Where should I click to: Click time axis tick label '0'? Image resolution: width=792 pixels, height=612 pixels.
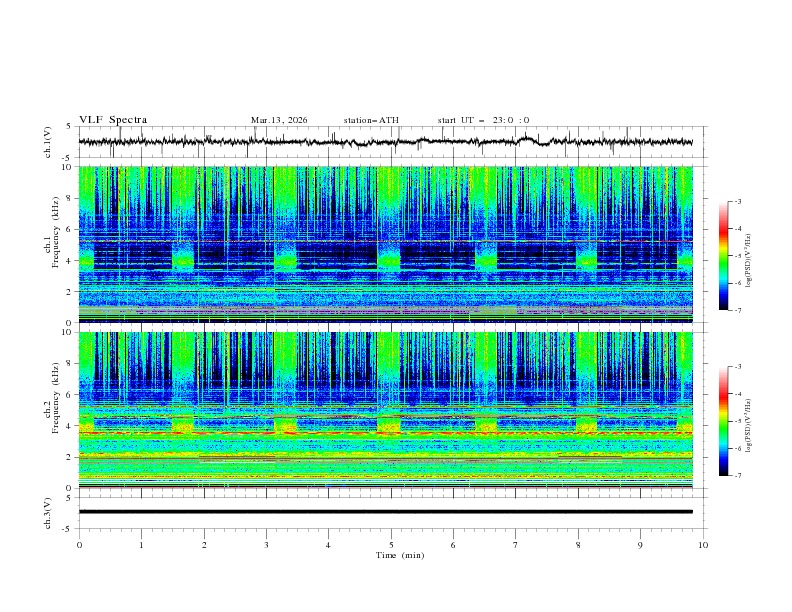pyautogui.click(x=79, y=545)
